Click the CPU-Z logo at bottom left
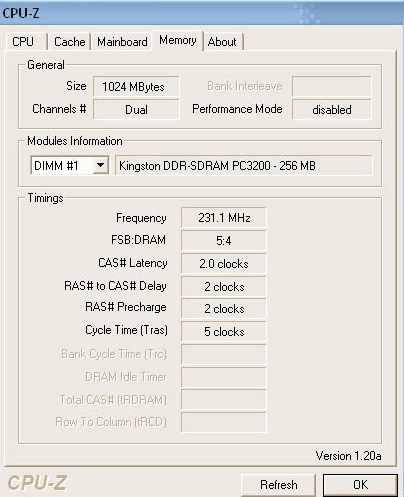 tap(37, 483)
